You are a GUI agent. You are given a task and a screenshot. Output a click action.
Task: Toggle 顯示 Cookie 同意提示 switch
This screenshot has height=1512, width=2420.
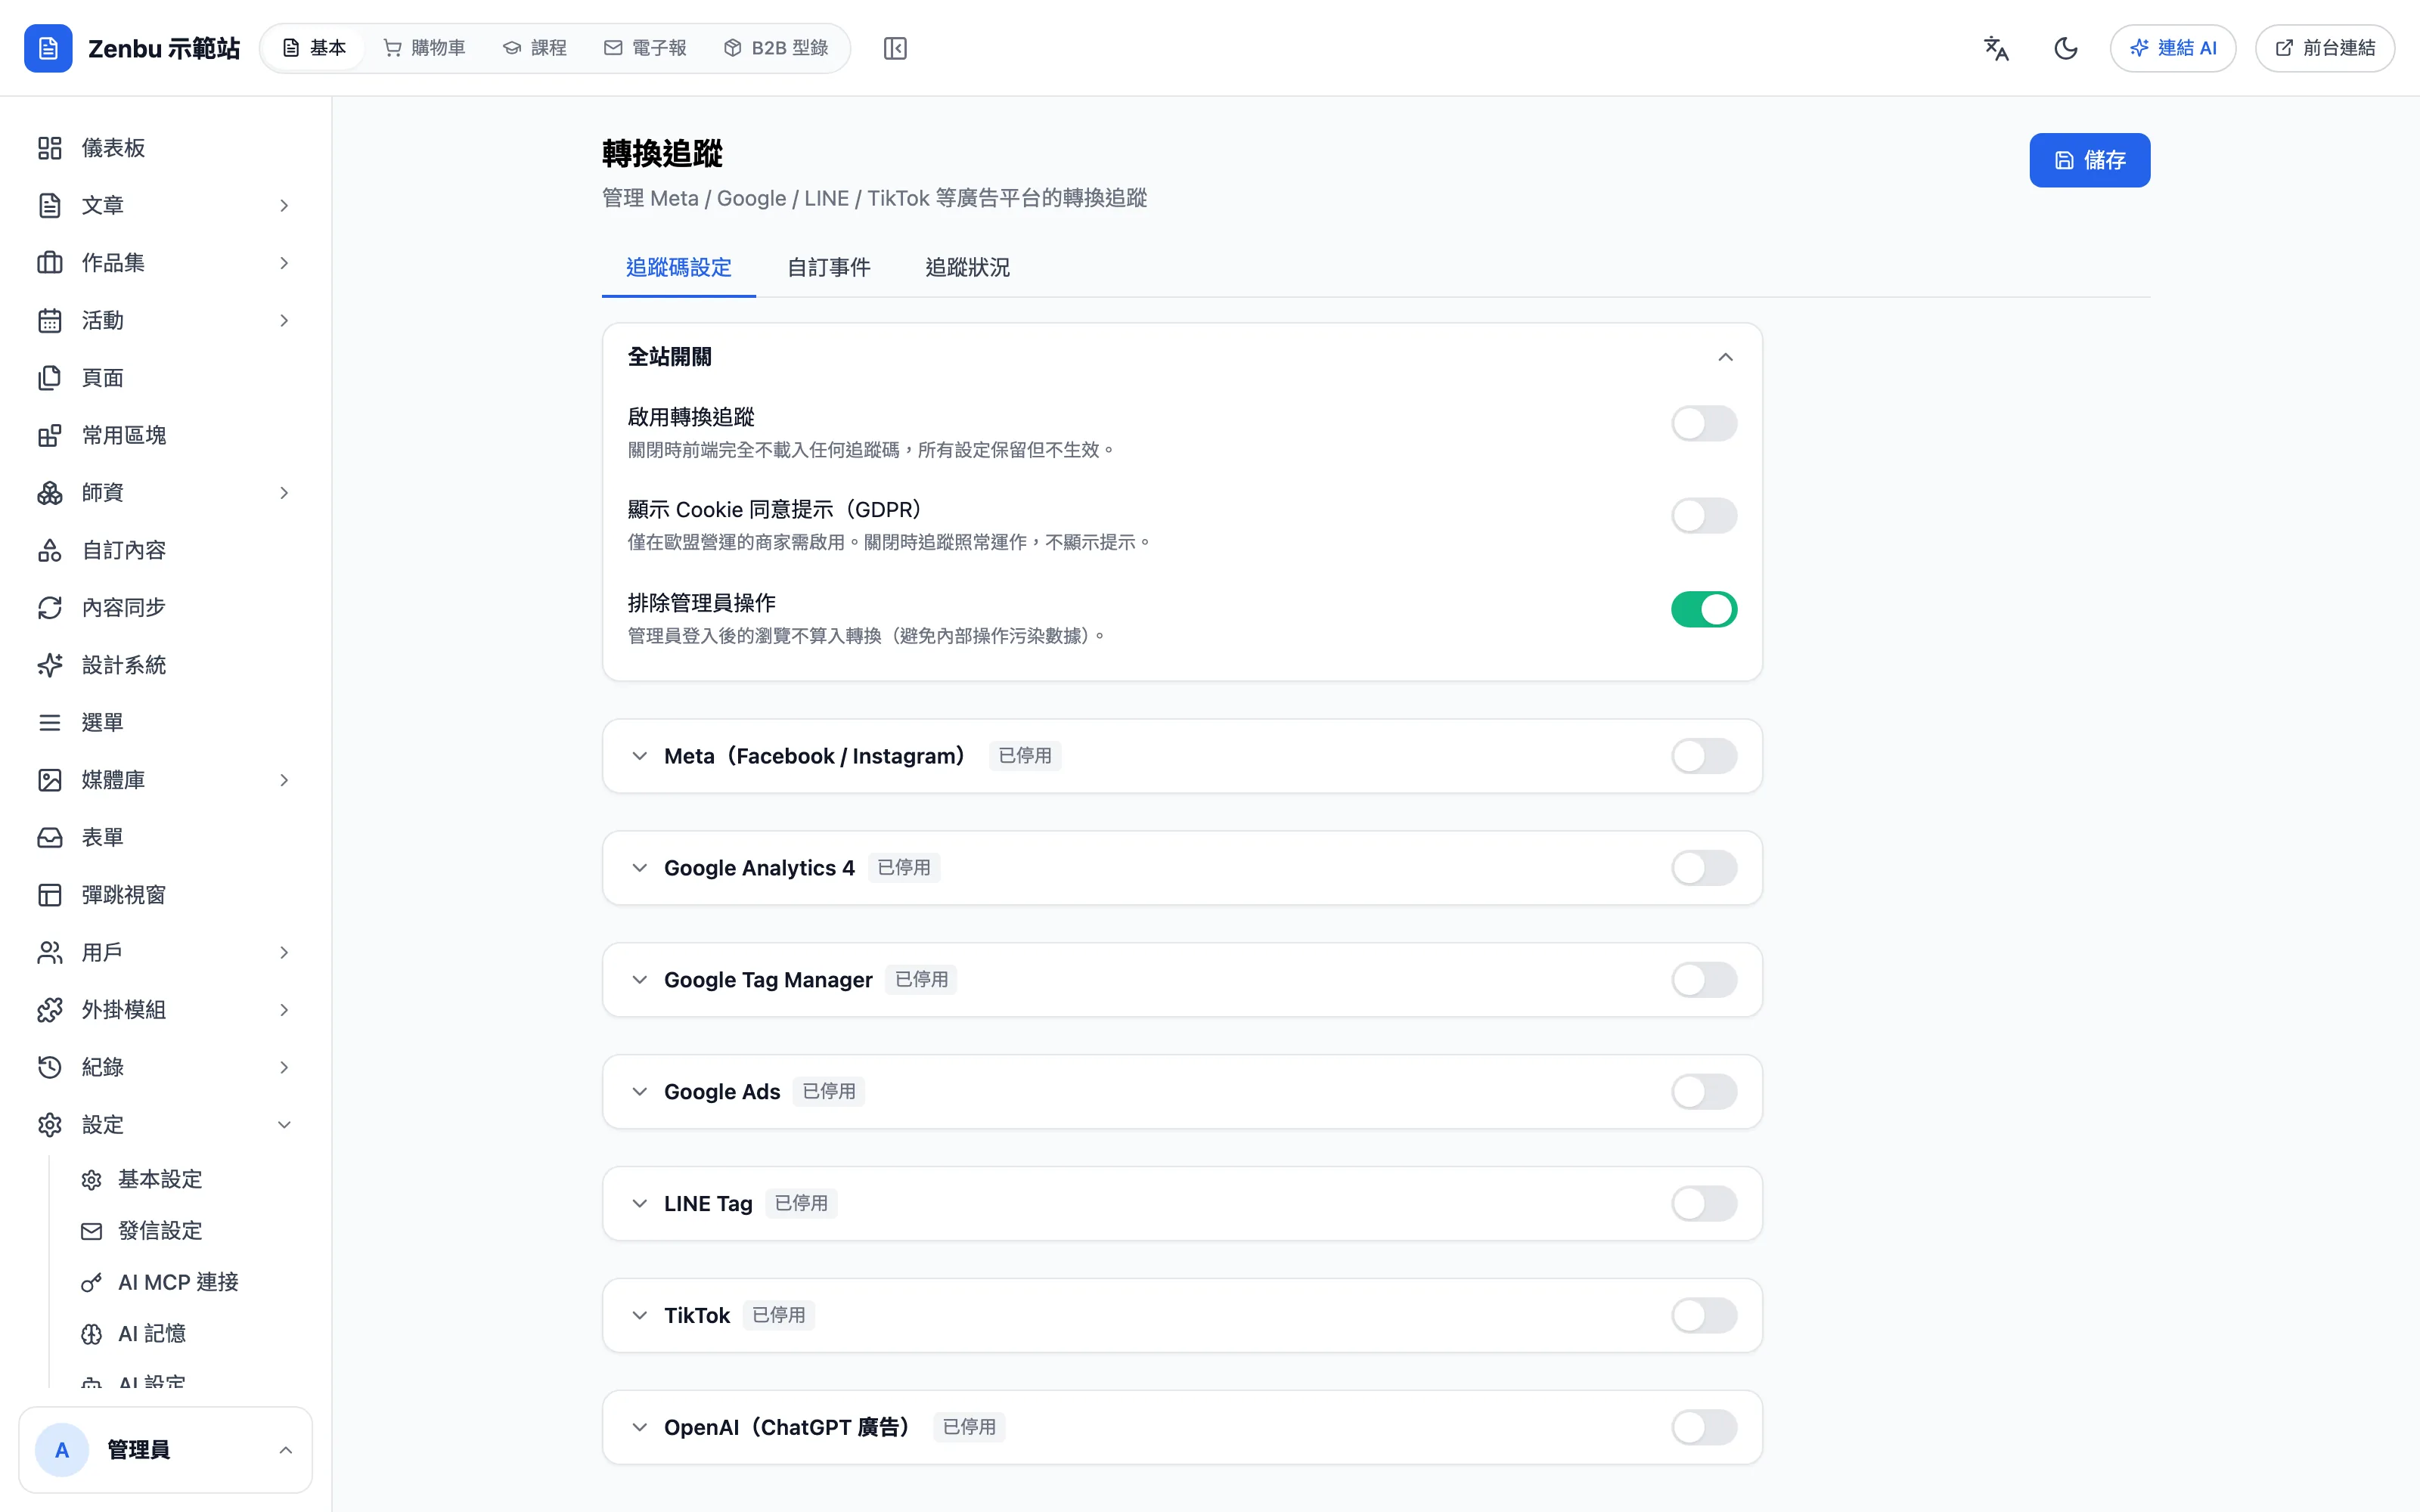point(1704,516)
